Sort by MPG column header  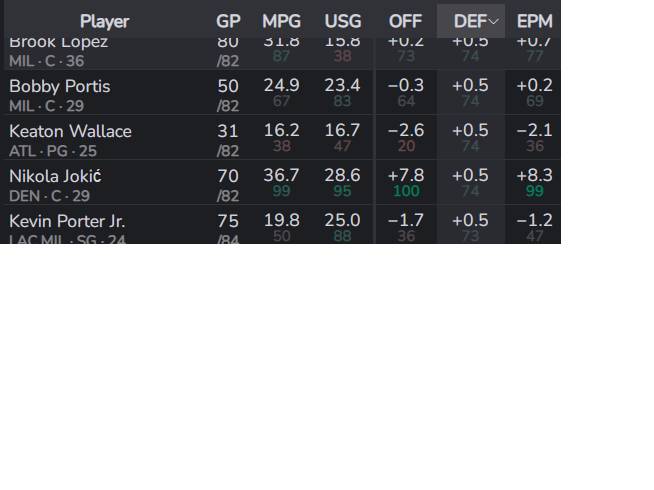click(x=282, y=22)
